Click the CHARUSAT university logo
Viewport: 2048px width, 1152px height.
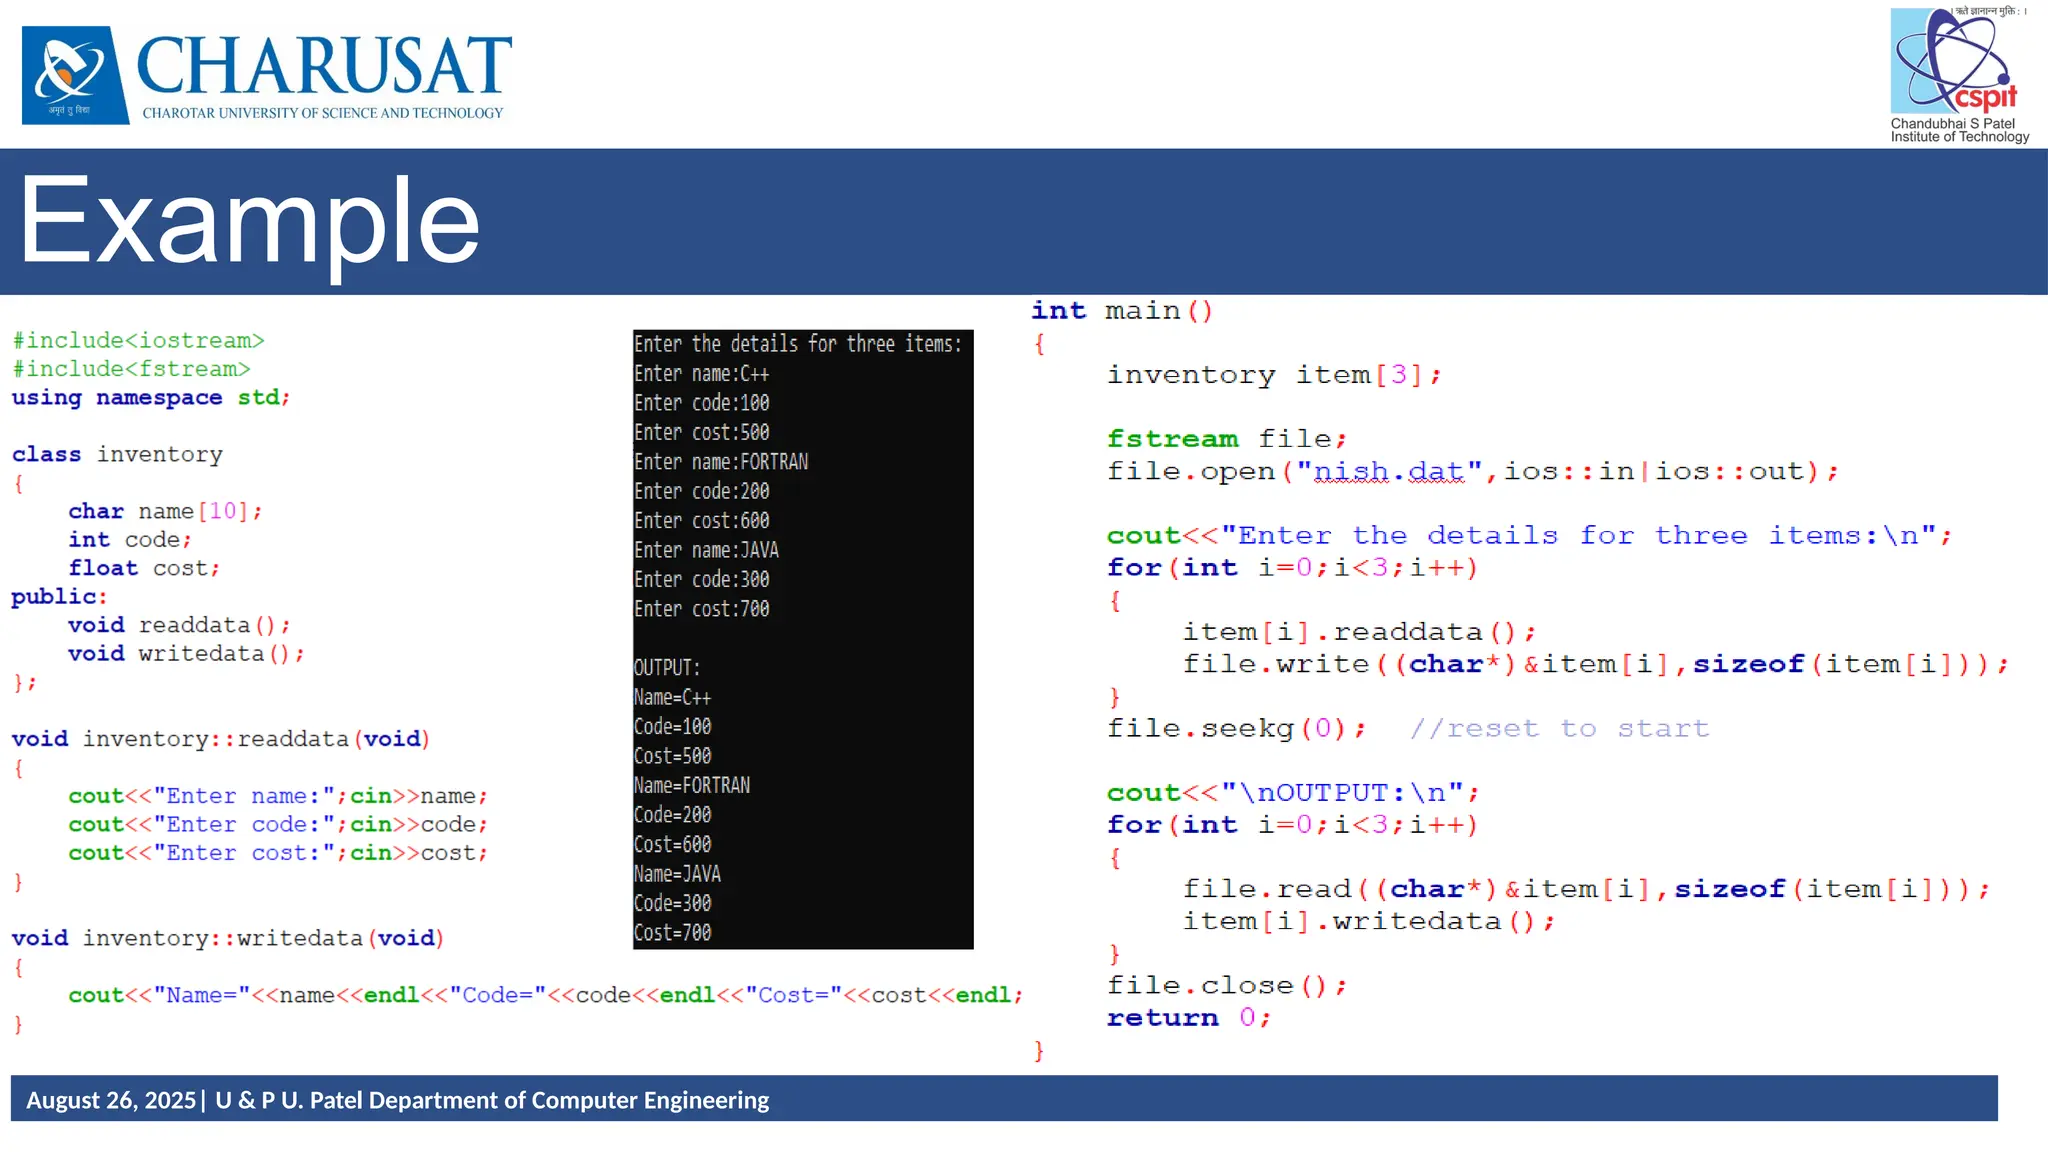267,75
